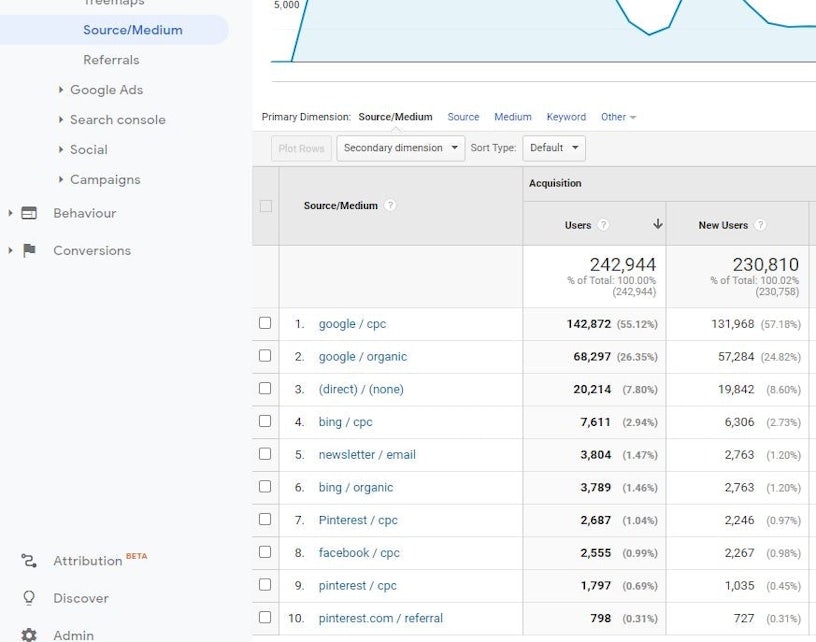Screen dimensions: 816x642
Task: Open the Admin menu label
Action: click(74, 635)
